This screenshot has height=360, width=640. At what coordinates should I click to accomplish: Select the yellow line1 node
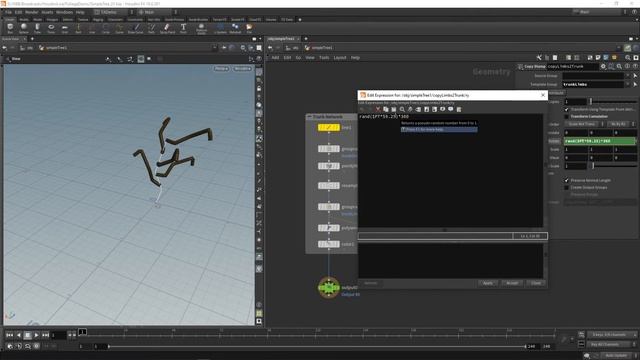[x=329, y=128]
